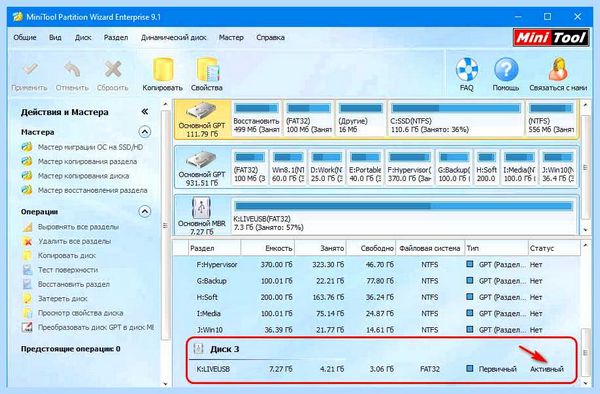
Task: Sort by Файловая система column header
Action: [x=430, y=248]
